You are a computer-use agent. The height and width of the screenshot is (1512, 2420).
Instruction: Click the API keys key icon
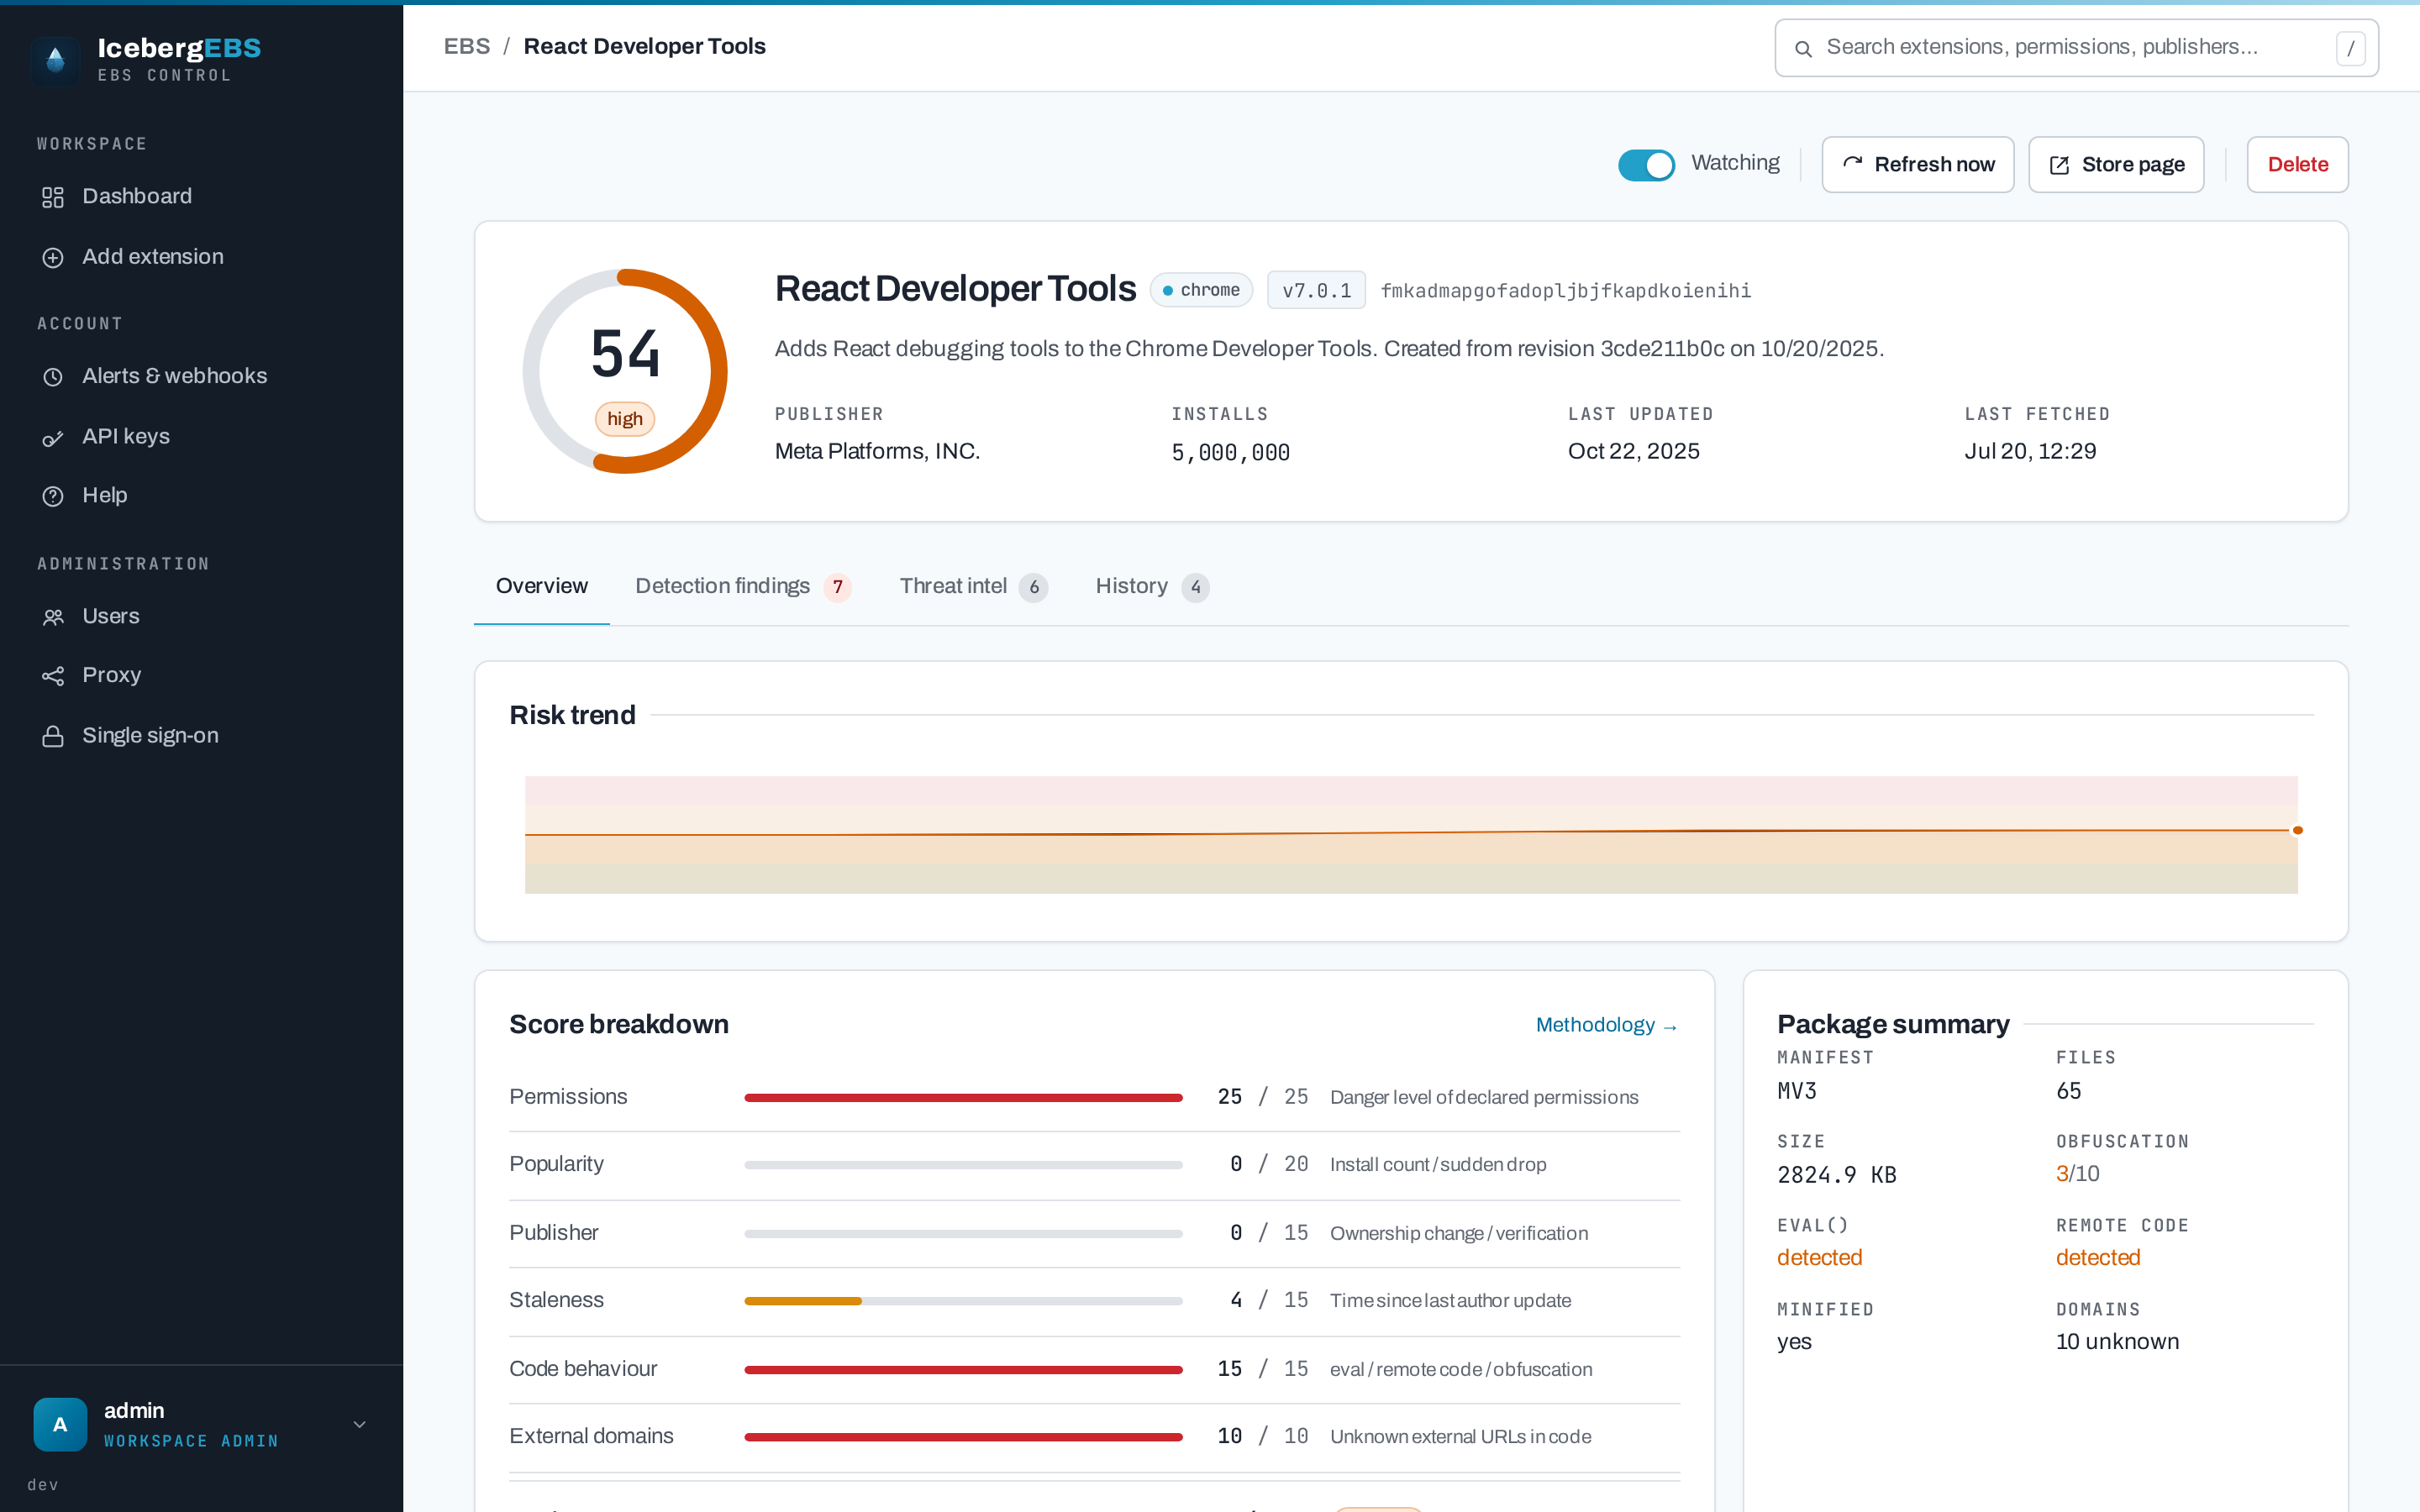(x=53, y=437)
